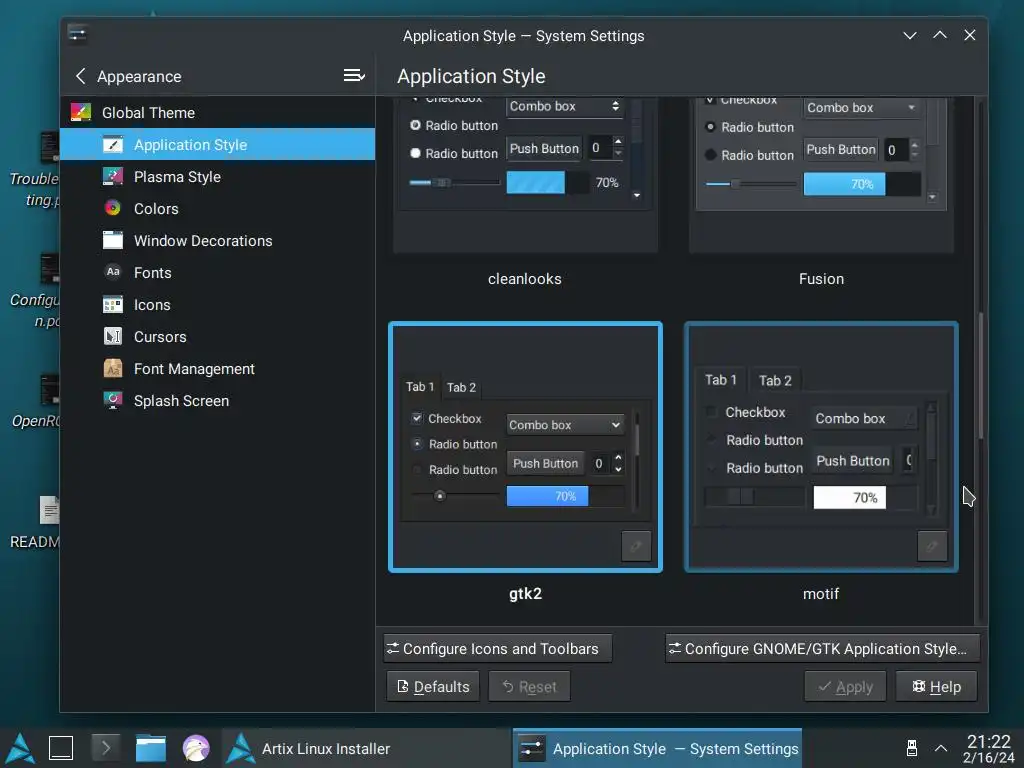
Task: Switch to Tab 1 in motif preview
Action: (720, 379)
